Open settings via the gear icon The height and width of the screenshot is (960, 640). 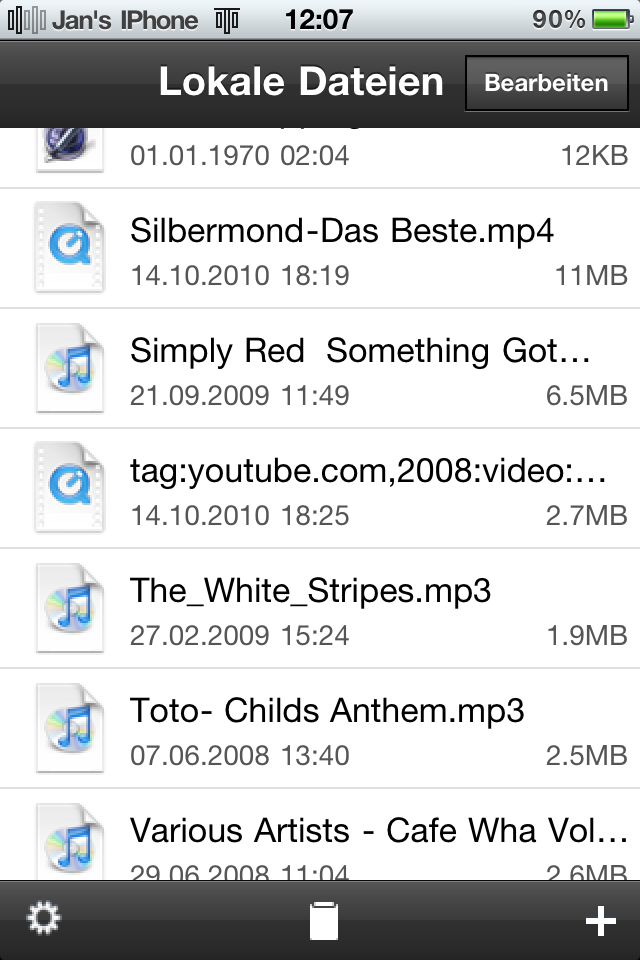point(43,918)
